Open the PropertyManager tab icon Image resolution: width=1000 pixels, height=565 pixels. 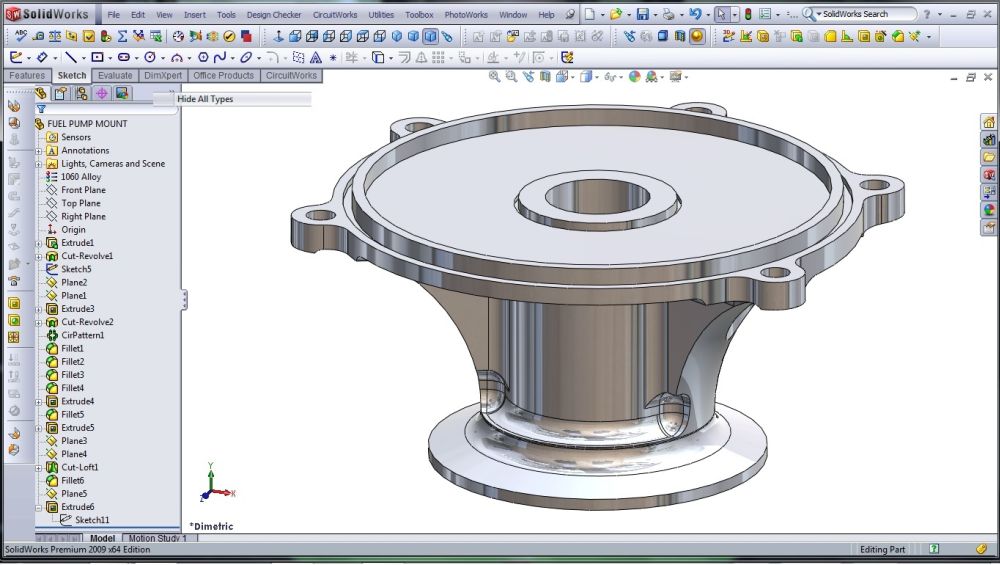(61, 94)
